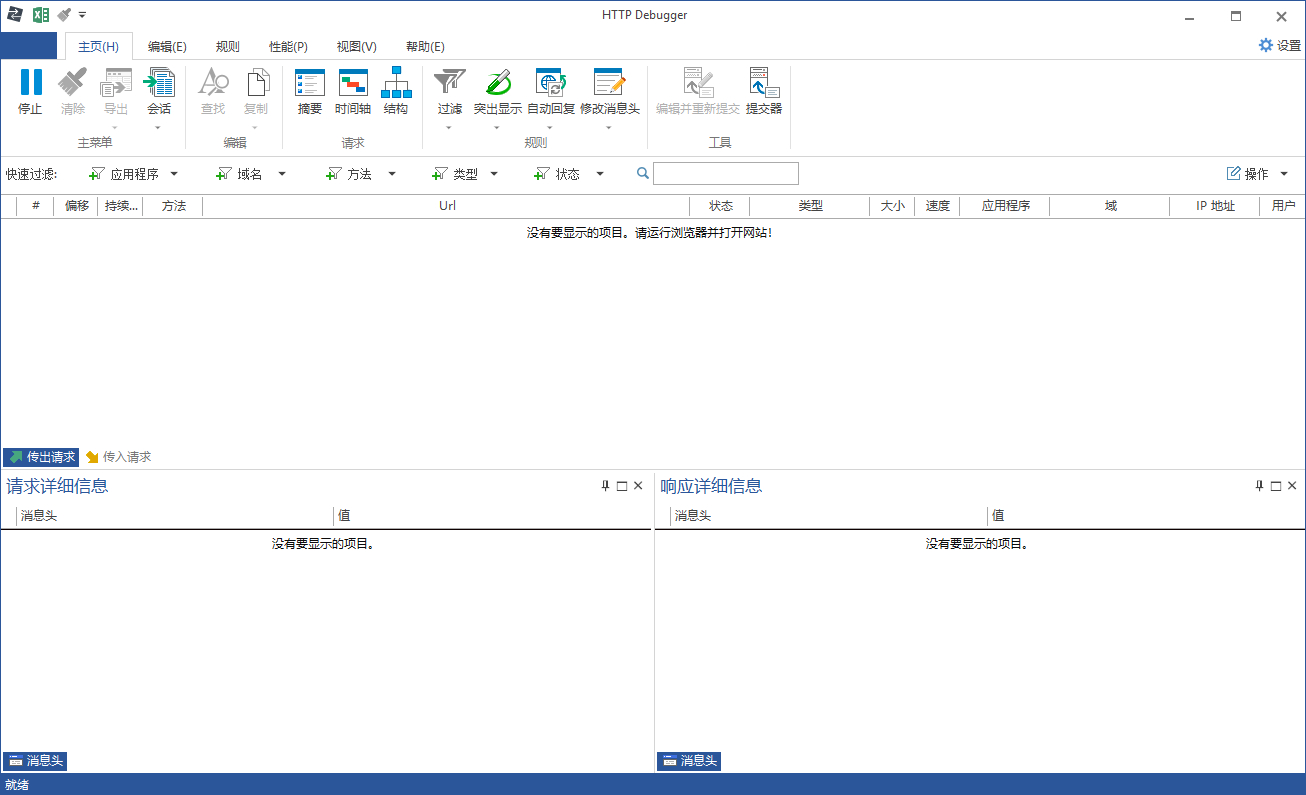Open the 状态 quick filter dropdown
Image resolution: width=1306 pixels, height=795 pixels.
click(569, 174)
